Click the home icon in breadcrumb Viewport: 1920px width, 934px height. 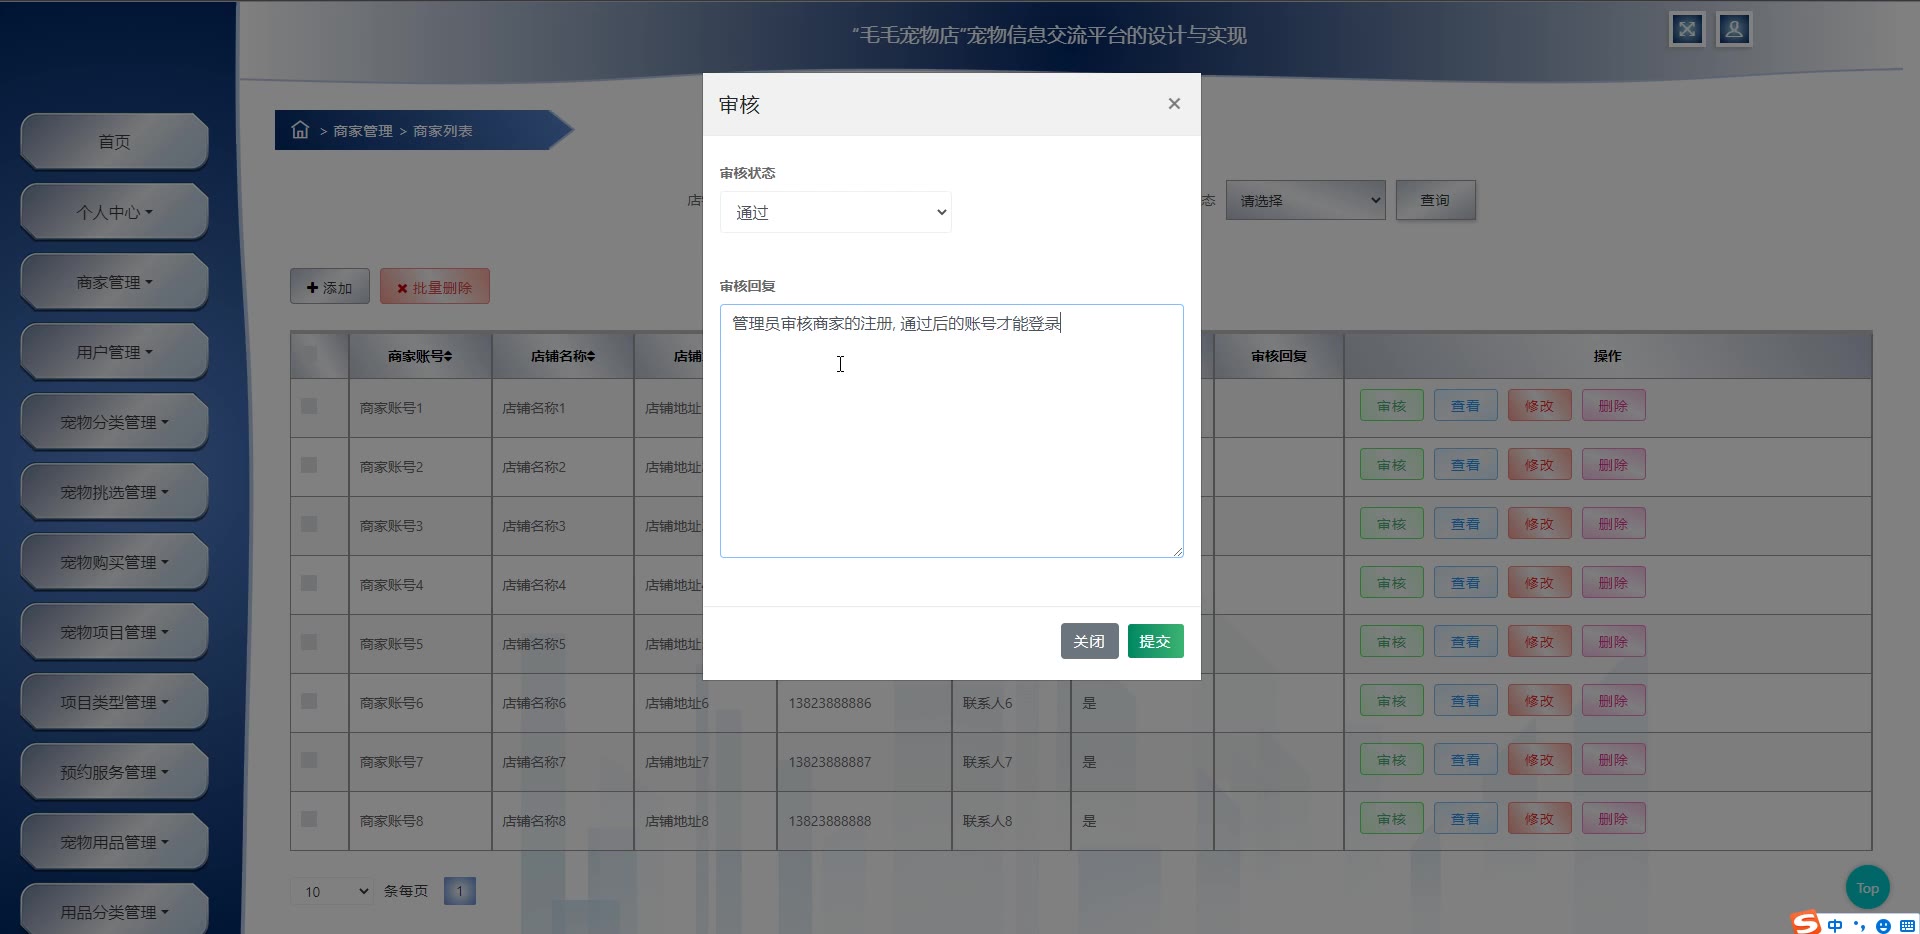[300, 130]
